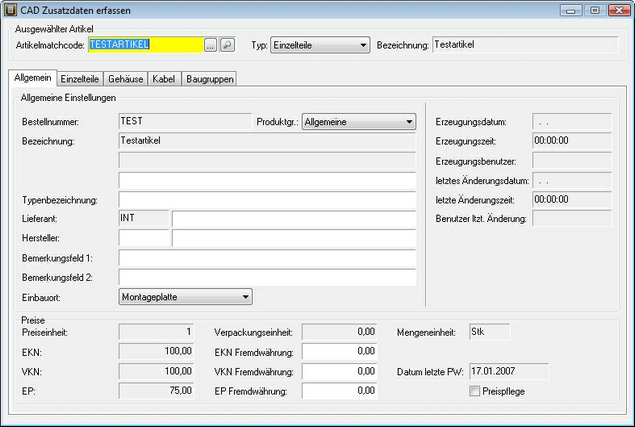Click the Artikelmatchcode field with TESTARTIKEL
Image resolution: width=635 pixels, height=427 pixels.
(x=146, y=45)
